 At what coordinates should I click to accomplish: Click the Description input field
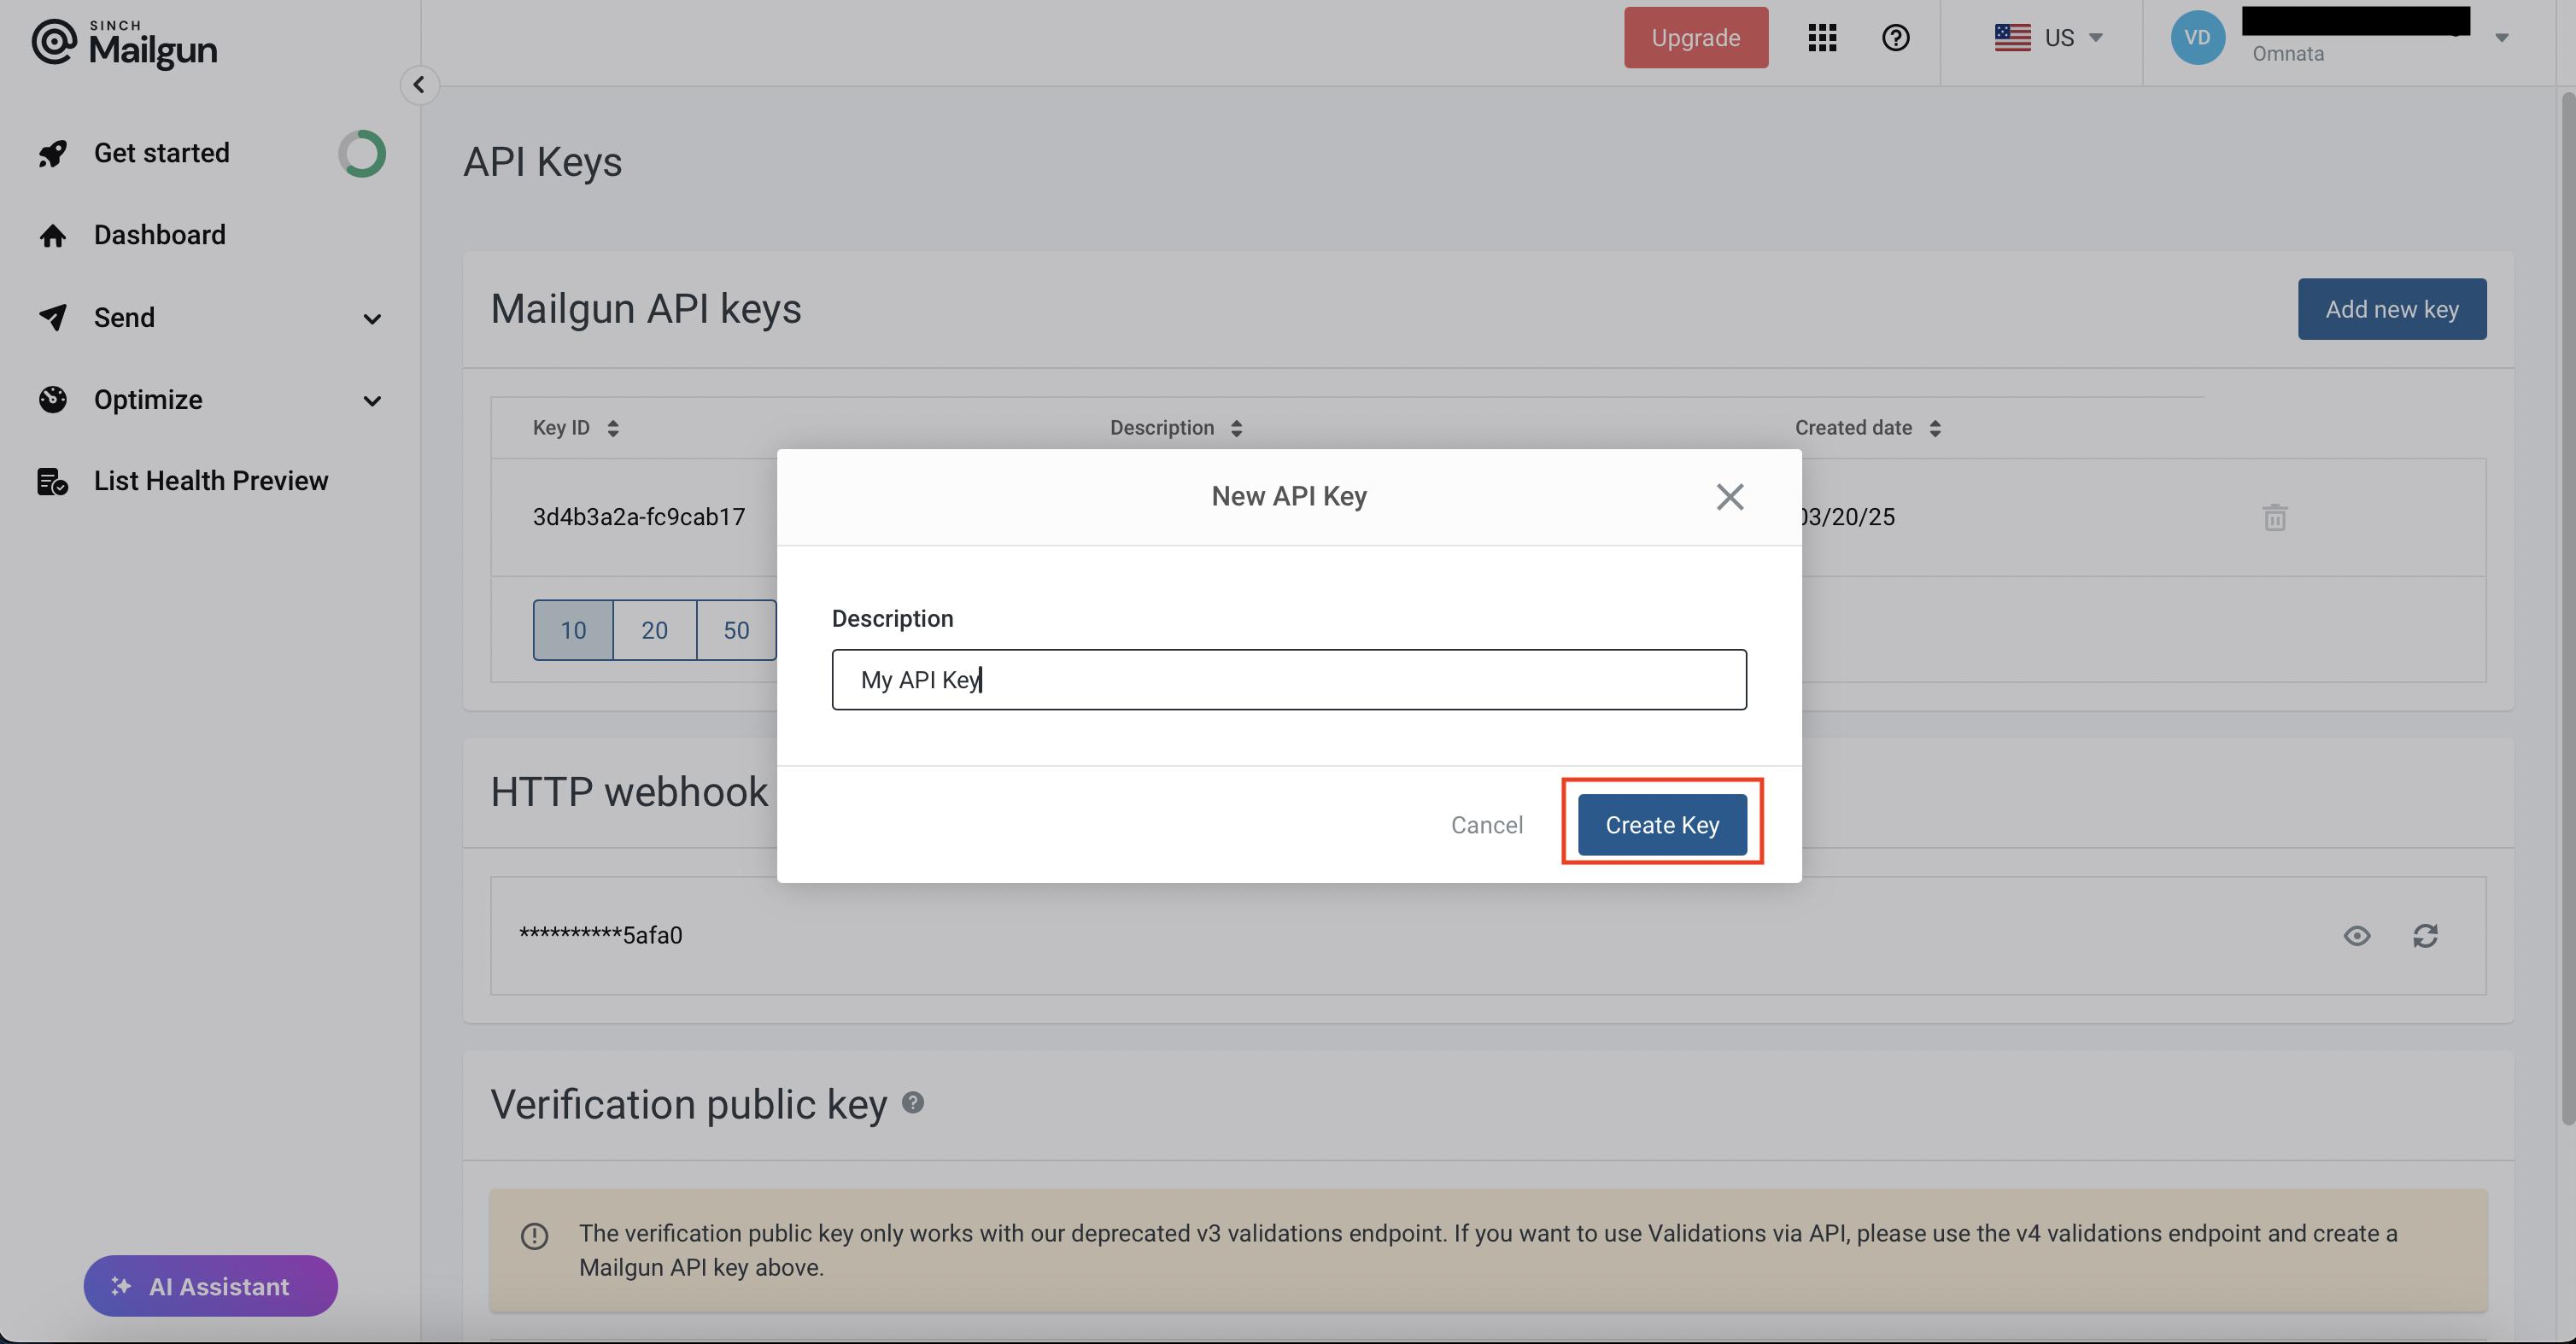coord(1288,680)
